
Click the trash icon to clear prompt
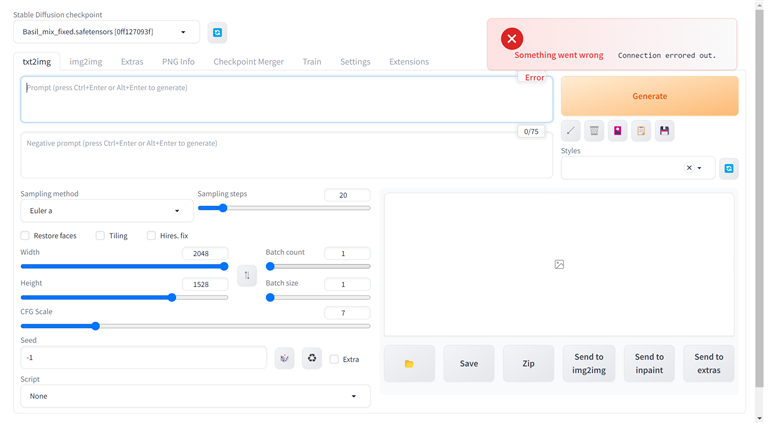click(594, 131)
